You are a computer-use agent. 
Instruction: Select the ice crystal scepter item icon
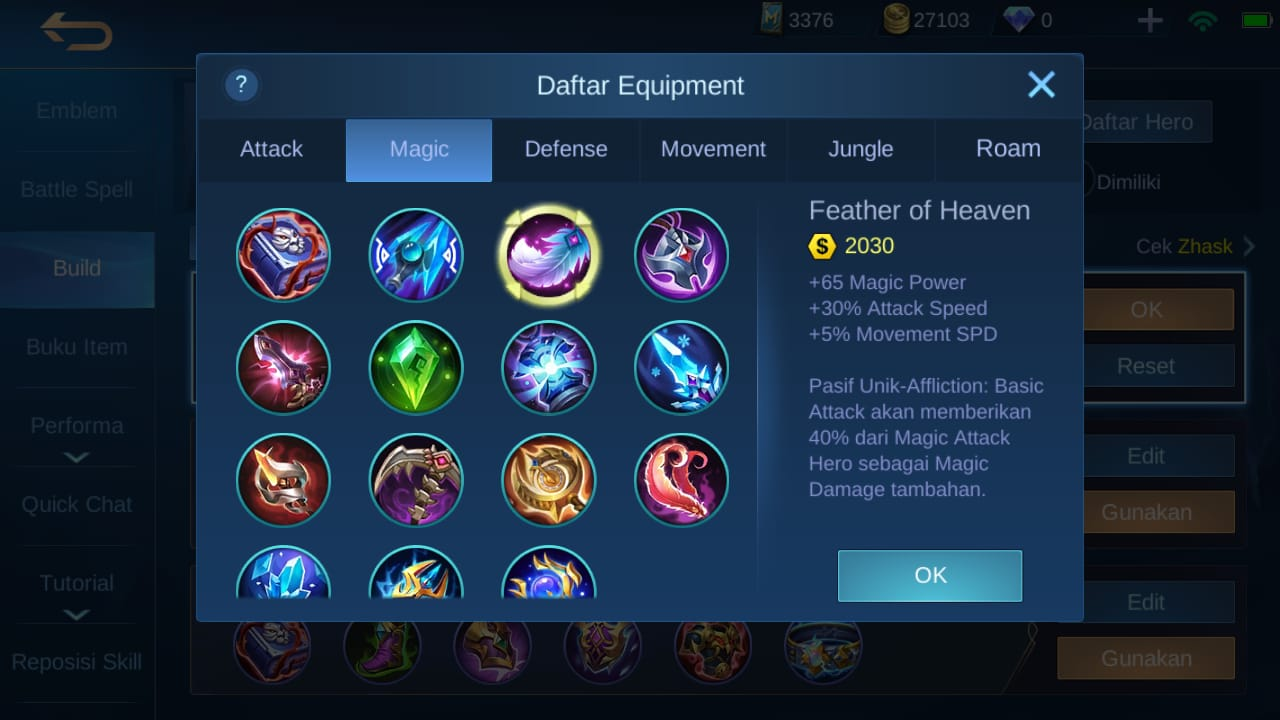(x=681, y=367)
